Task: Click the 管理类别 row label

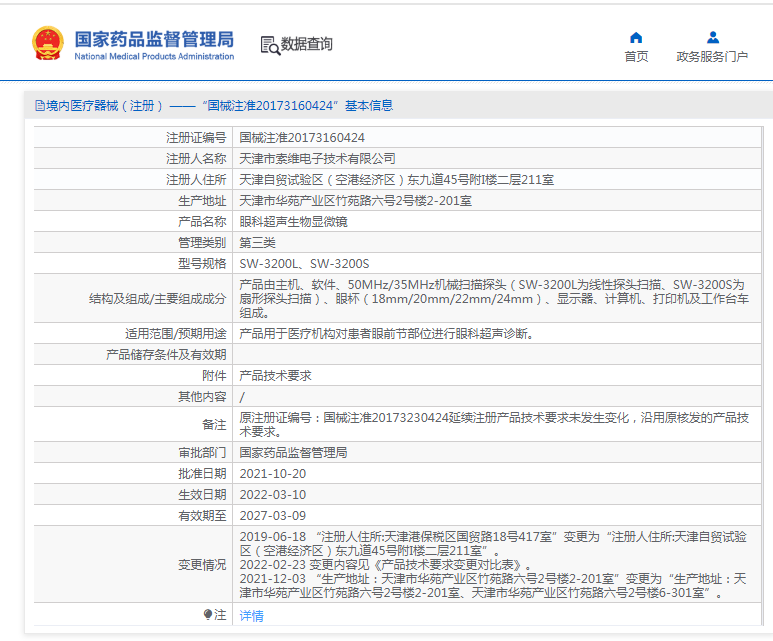Action: [202, 243]
